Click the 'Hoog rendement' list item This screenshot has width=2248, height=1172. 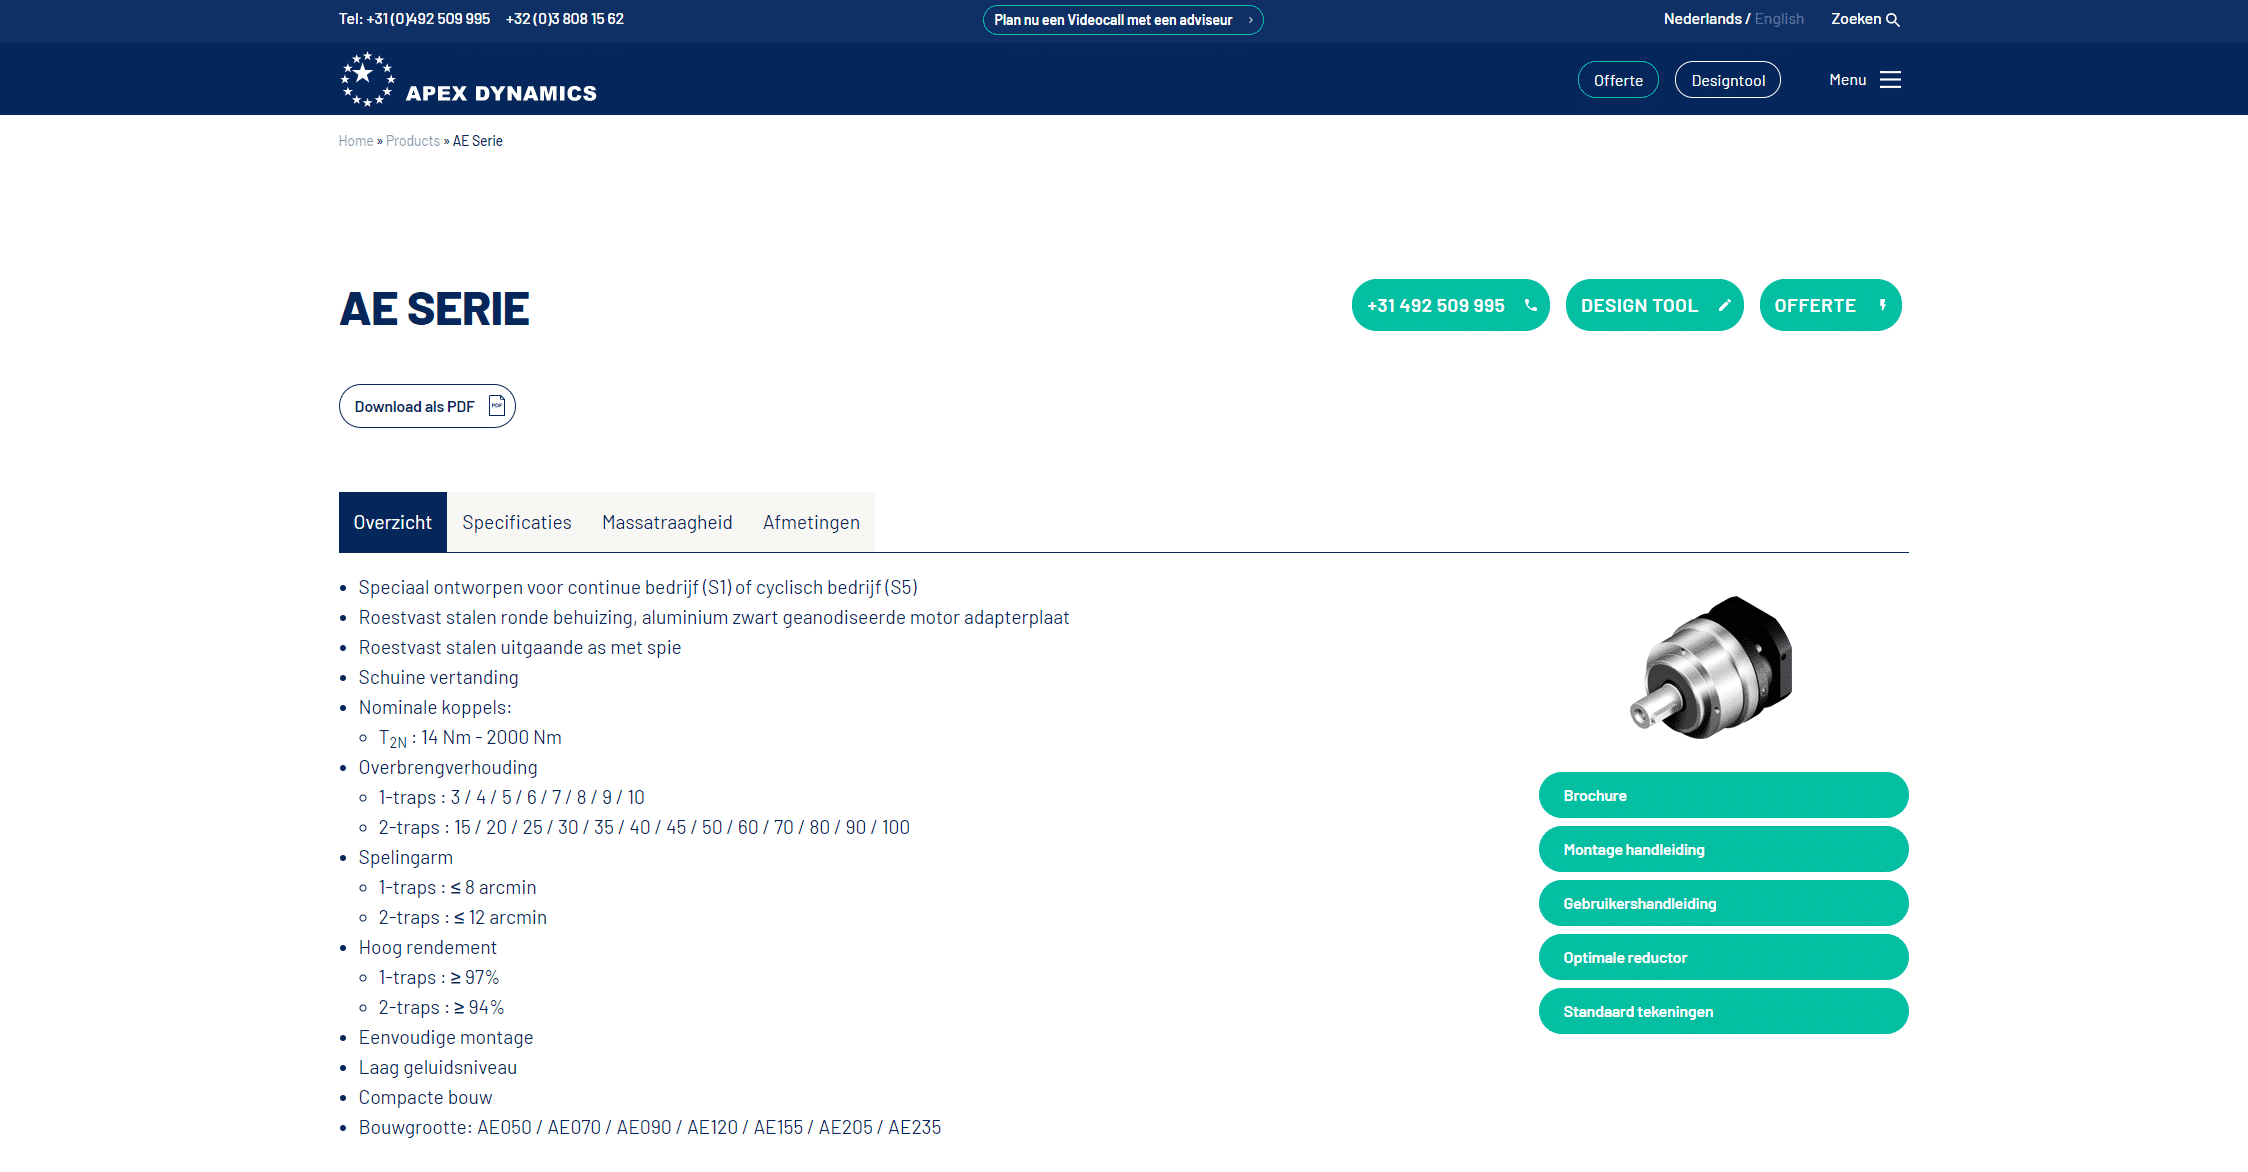[x=427, y=947]
